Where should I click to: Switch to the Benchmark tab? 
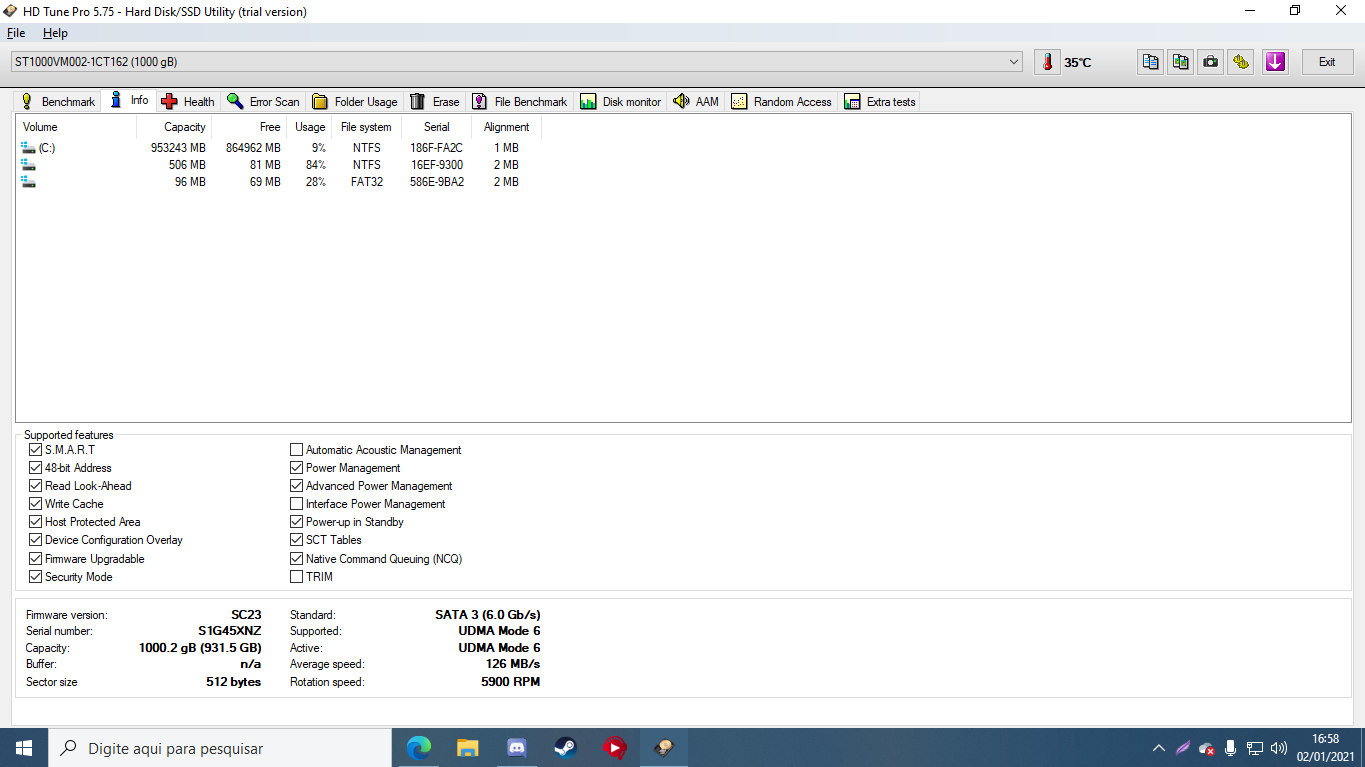click(58, 102)
